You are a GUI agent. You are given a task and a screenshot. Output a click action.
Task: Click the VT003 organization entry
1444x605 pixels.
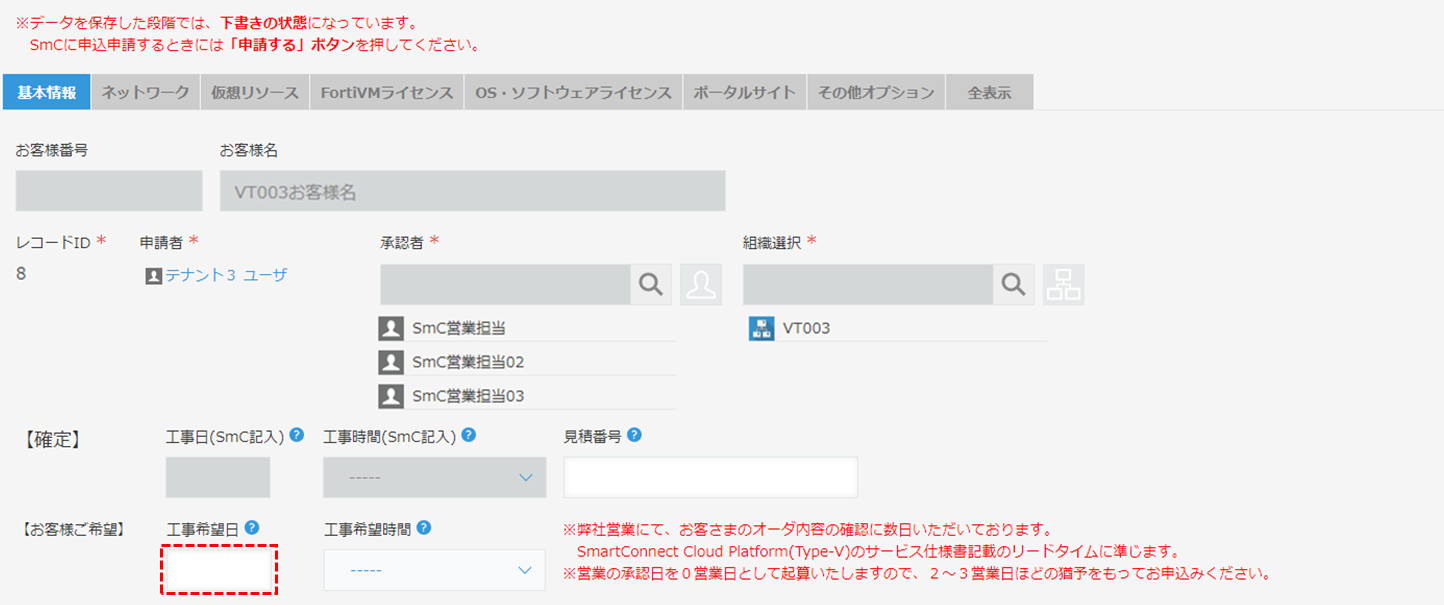[806, 328]
